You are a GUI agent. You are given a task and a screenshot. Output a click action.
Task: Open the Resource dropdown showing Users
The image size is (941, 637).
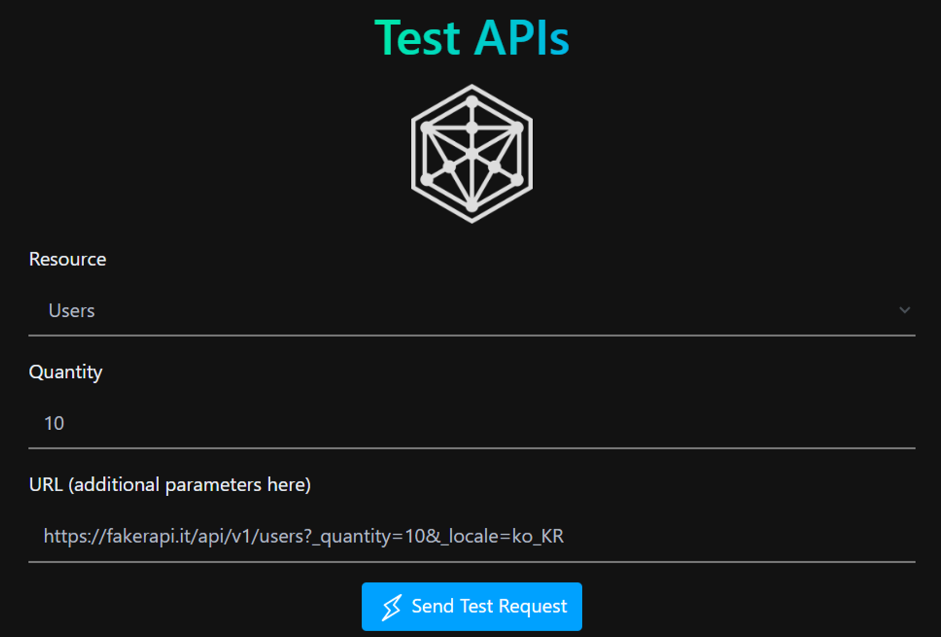tap(472, 310)
